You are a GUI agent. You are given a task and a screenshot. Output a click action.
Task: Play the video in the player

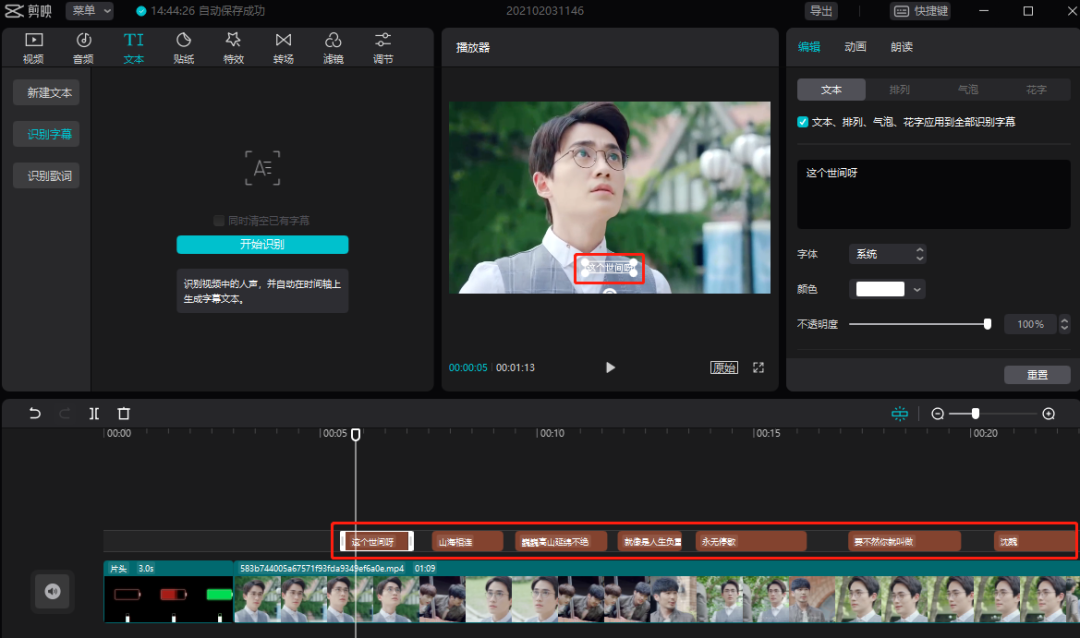pos(610,367)
